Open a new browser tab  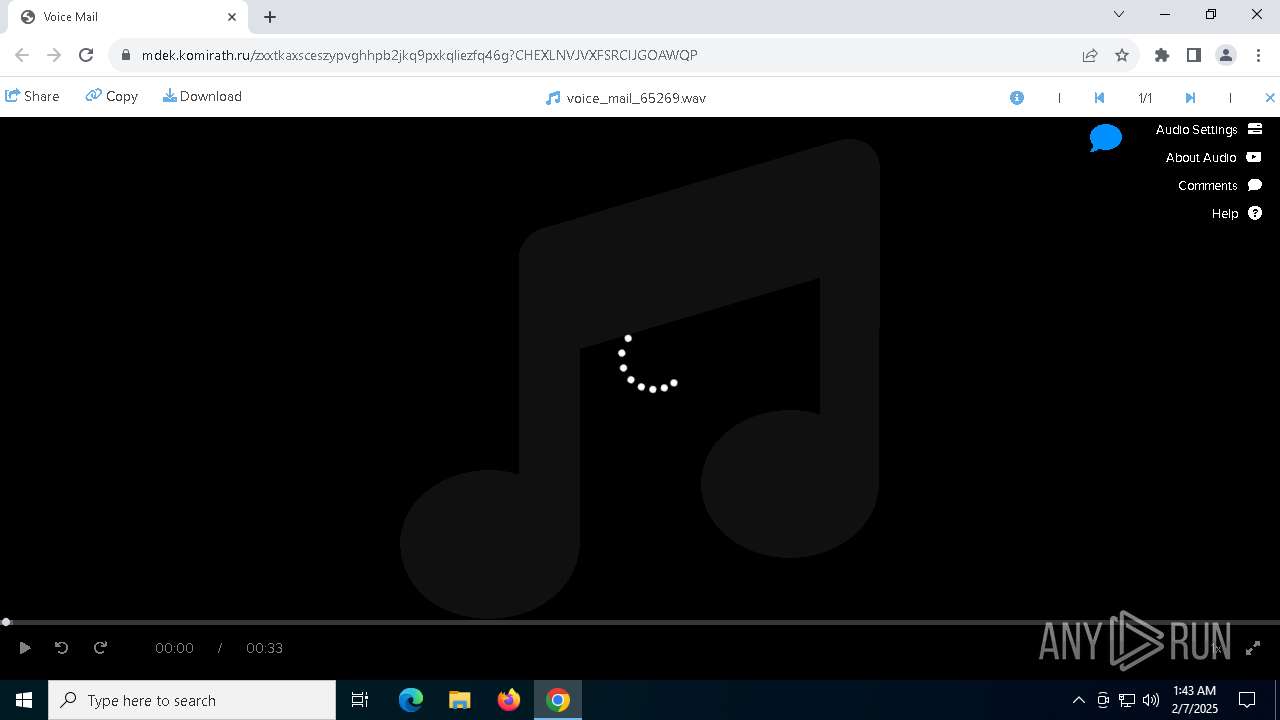click(270, 17)
